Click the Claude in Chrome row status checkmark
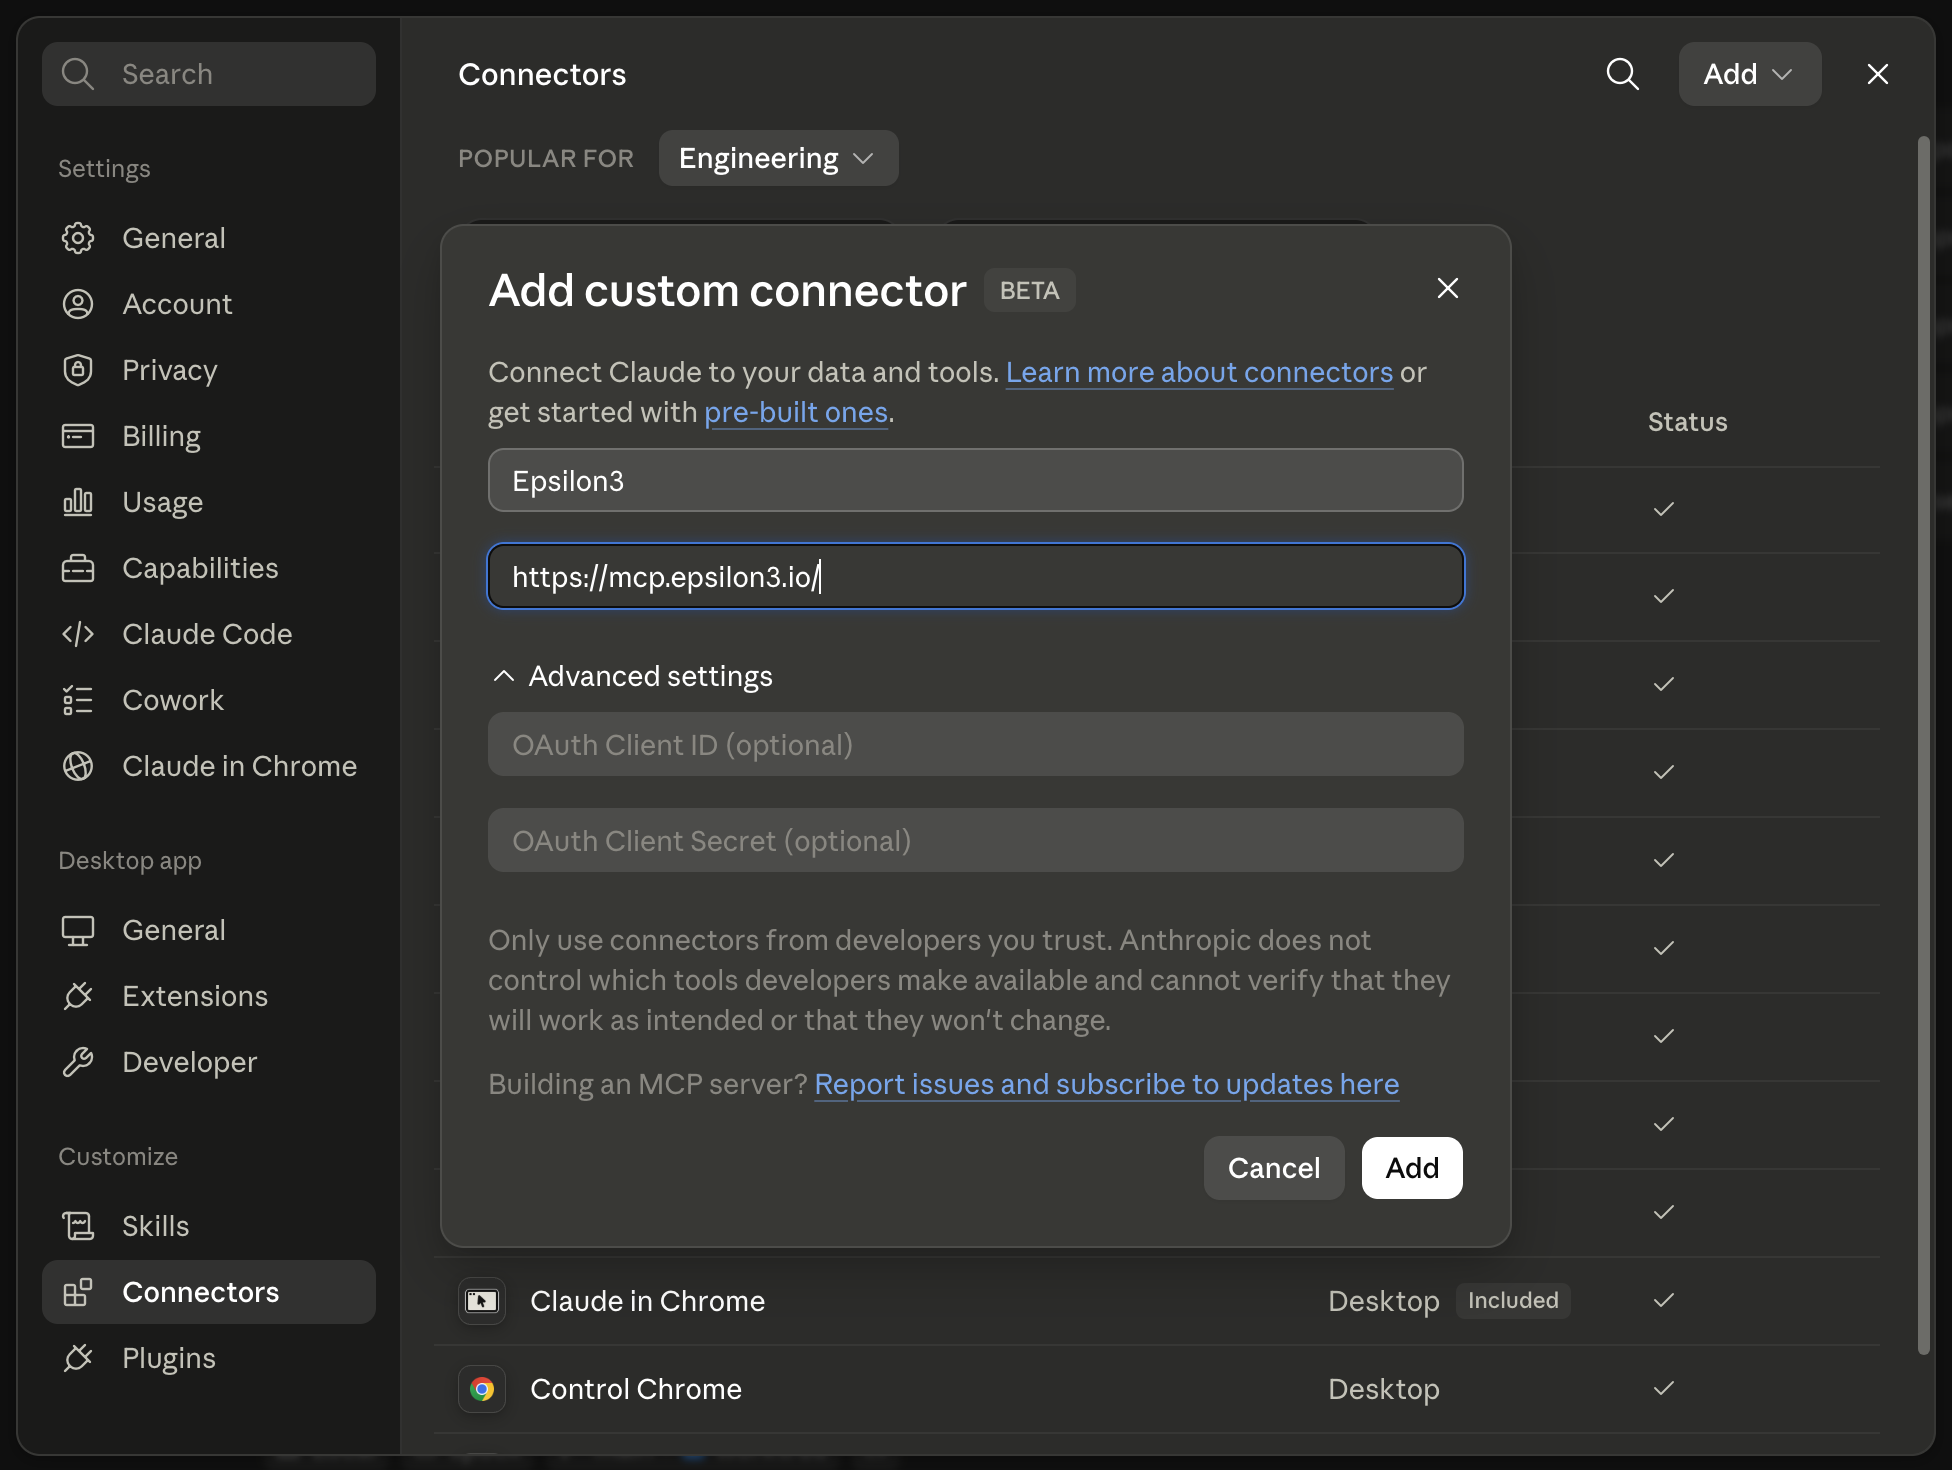Screen dimensions: 1952x1470 pyautogui.click(x=1664, y=1300)
